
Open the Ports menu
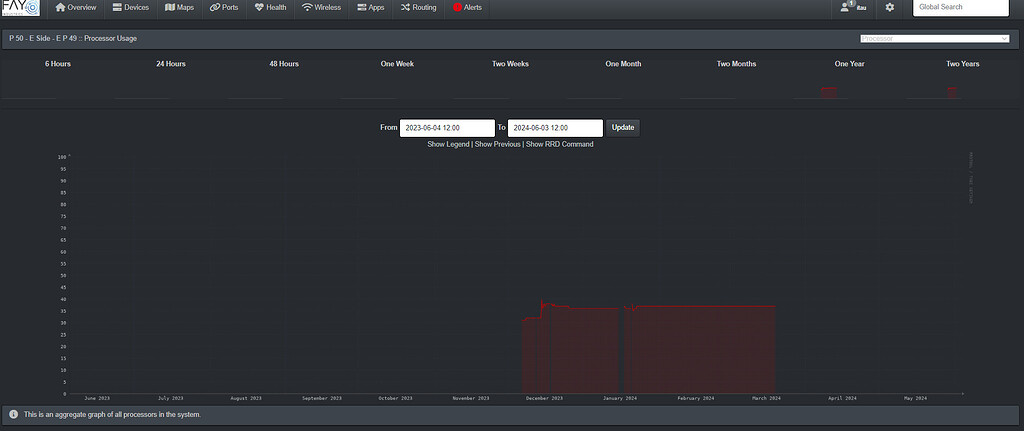224,8
